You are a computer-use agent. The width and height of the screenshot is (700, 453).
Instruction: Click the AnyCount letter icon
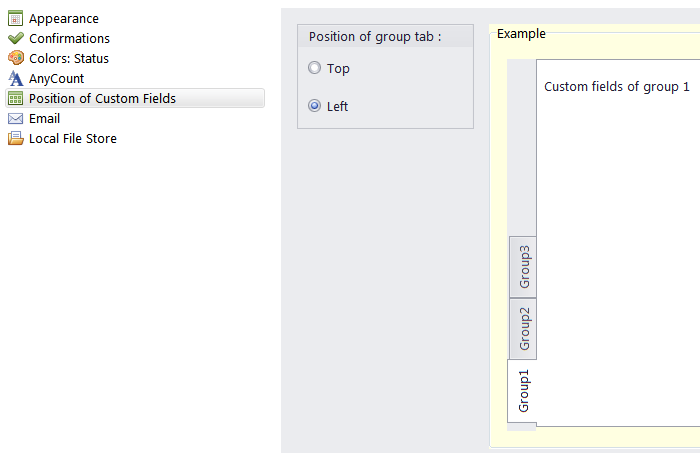(16, 78)
